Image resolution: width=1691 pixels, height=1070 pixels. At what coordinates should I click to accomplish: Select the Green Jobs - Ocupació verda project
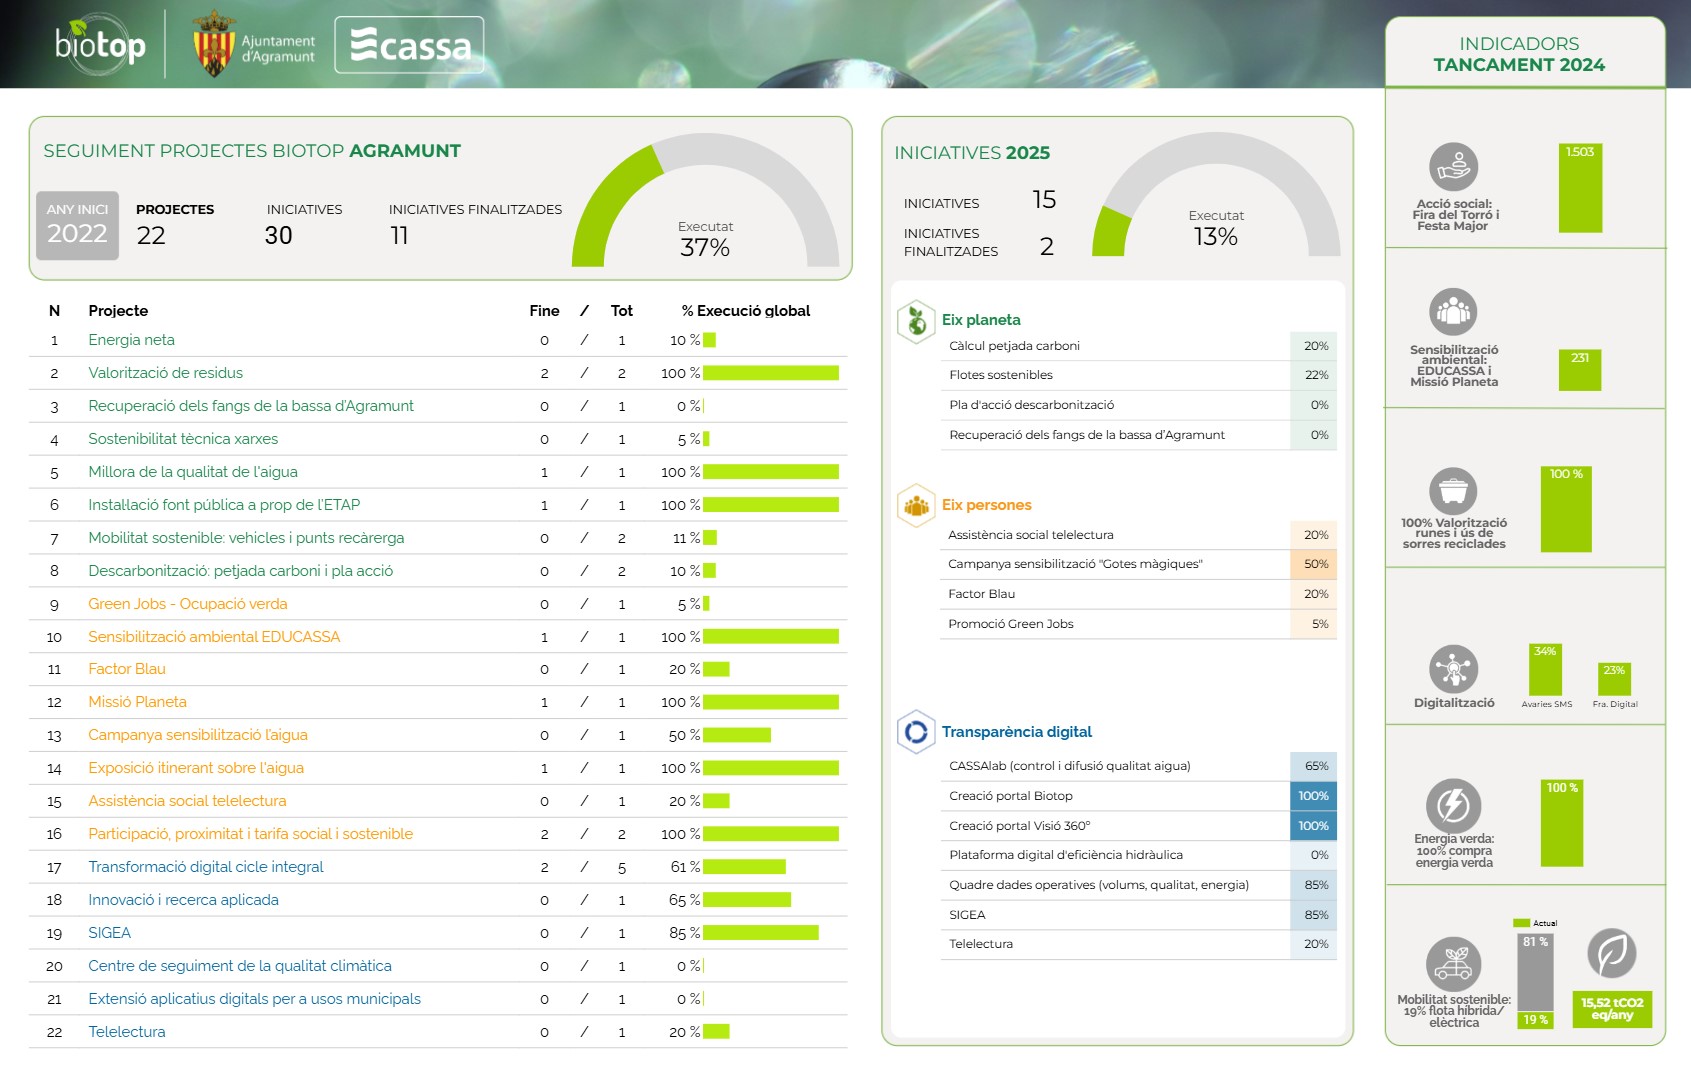187,604
